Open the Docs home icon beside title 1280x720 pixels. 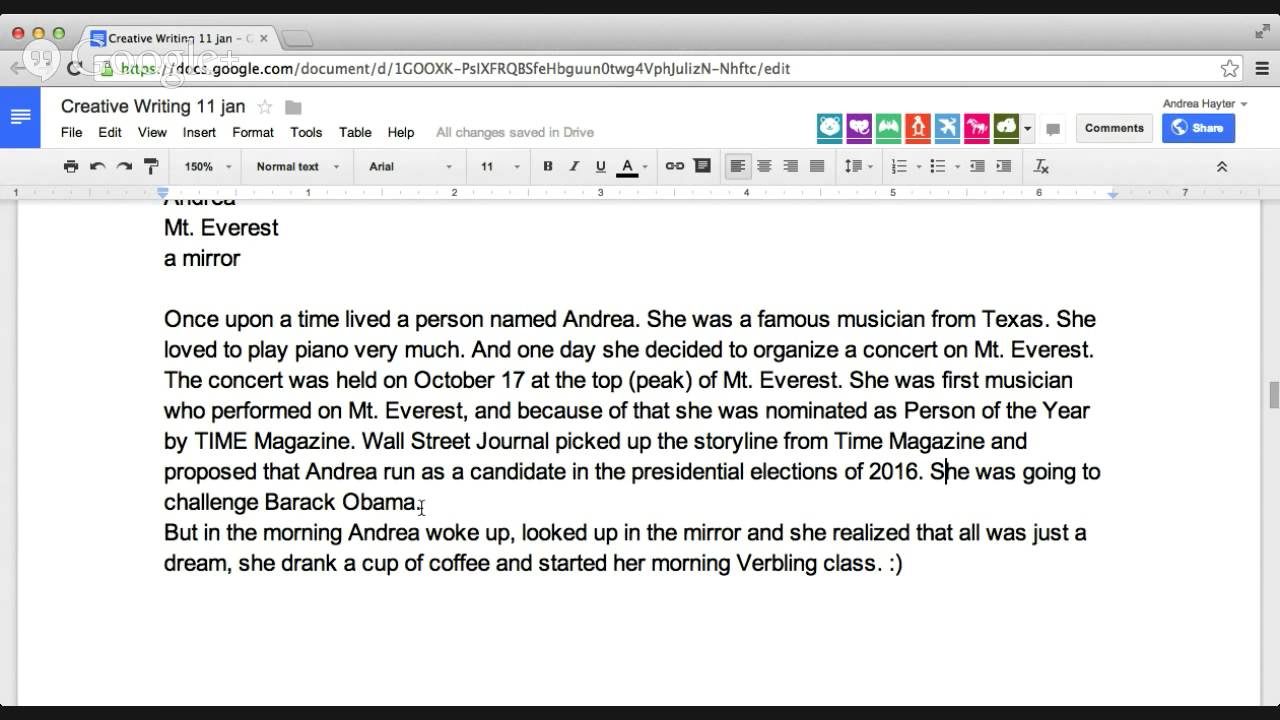pyautogui.click(x=20, y=117)
